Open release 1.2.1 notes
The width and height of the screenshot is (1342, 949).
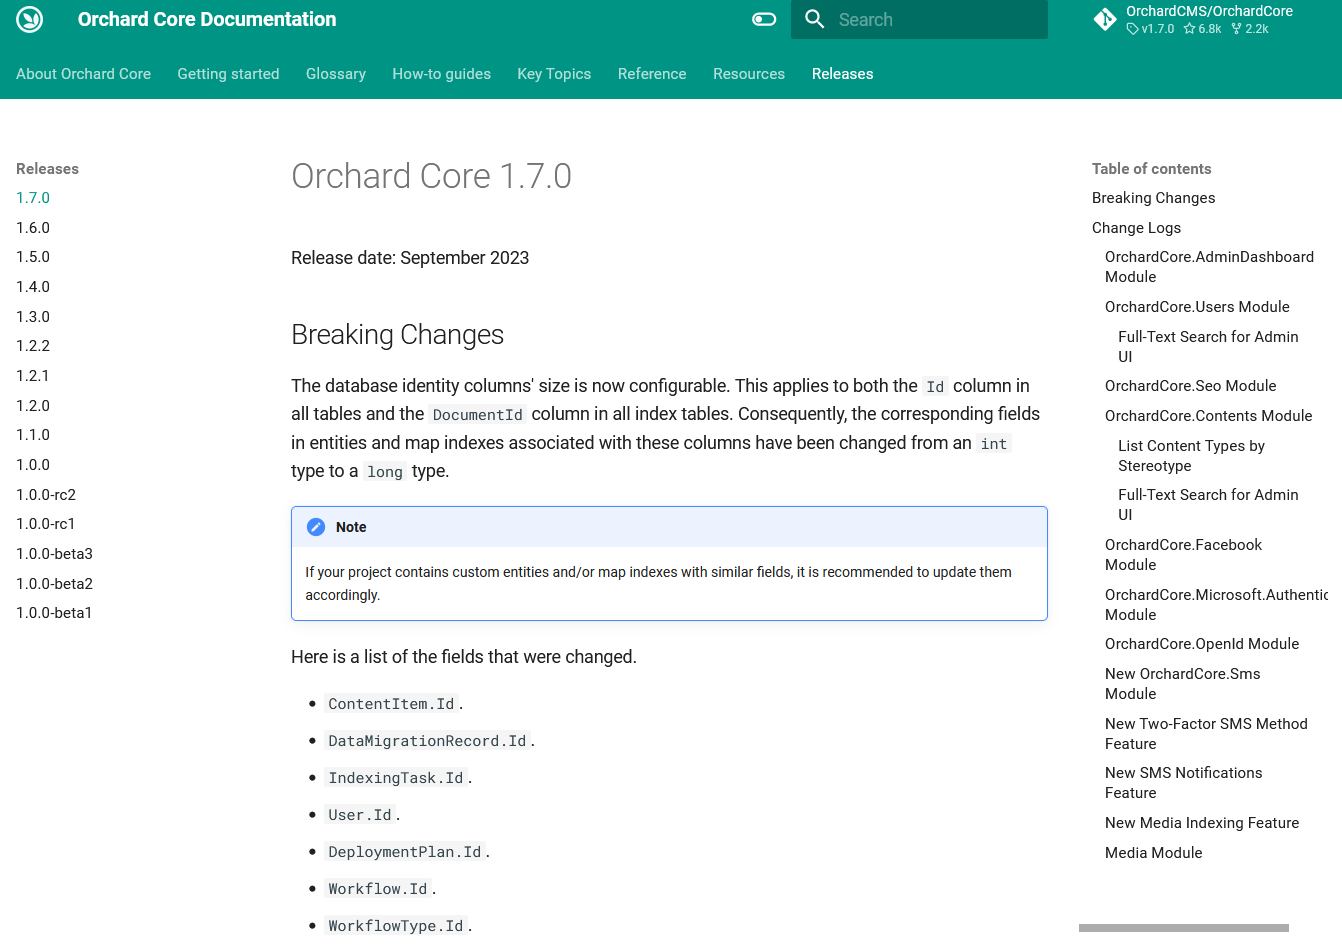(x=33, y=376)
